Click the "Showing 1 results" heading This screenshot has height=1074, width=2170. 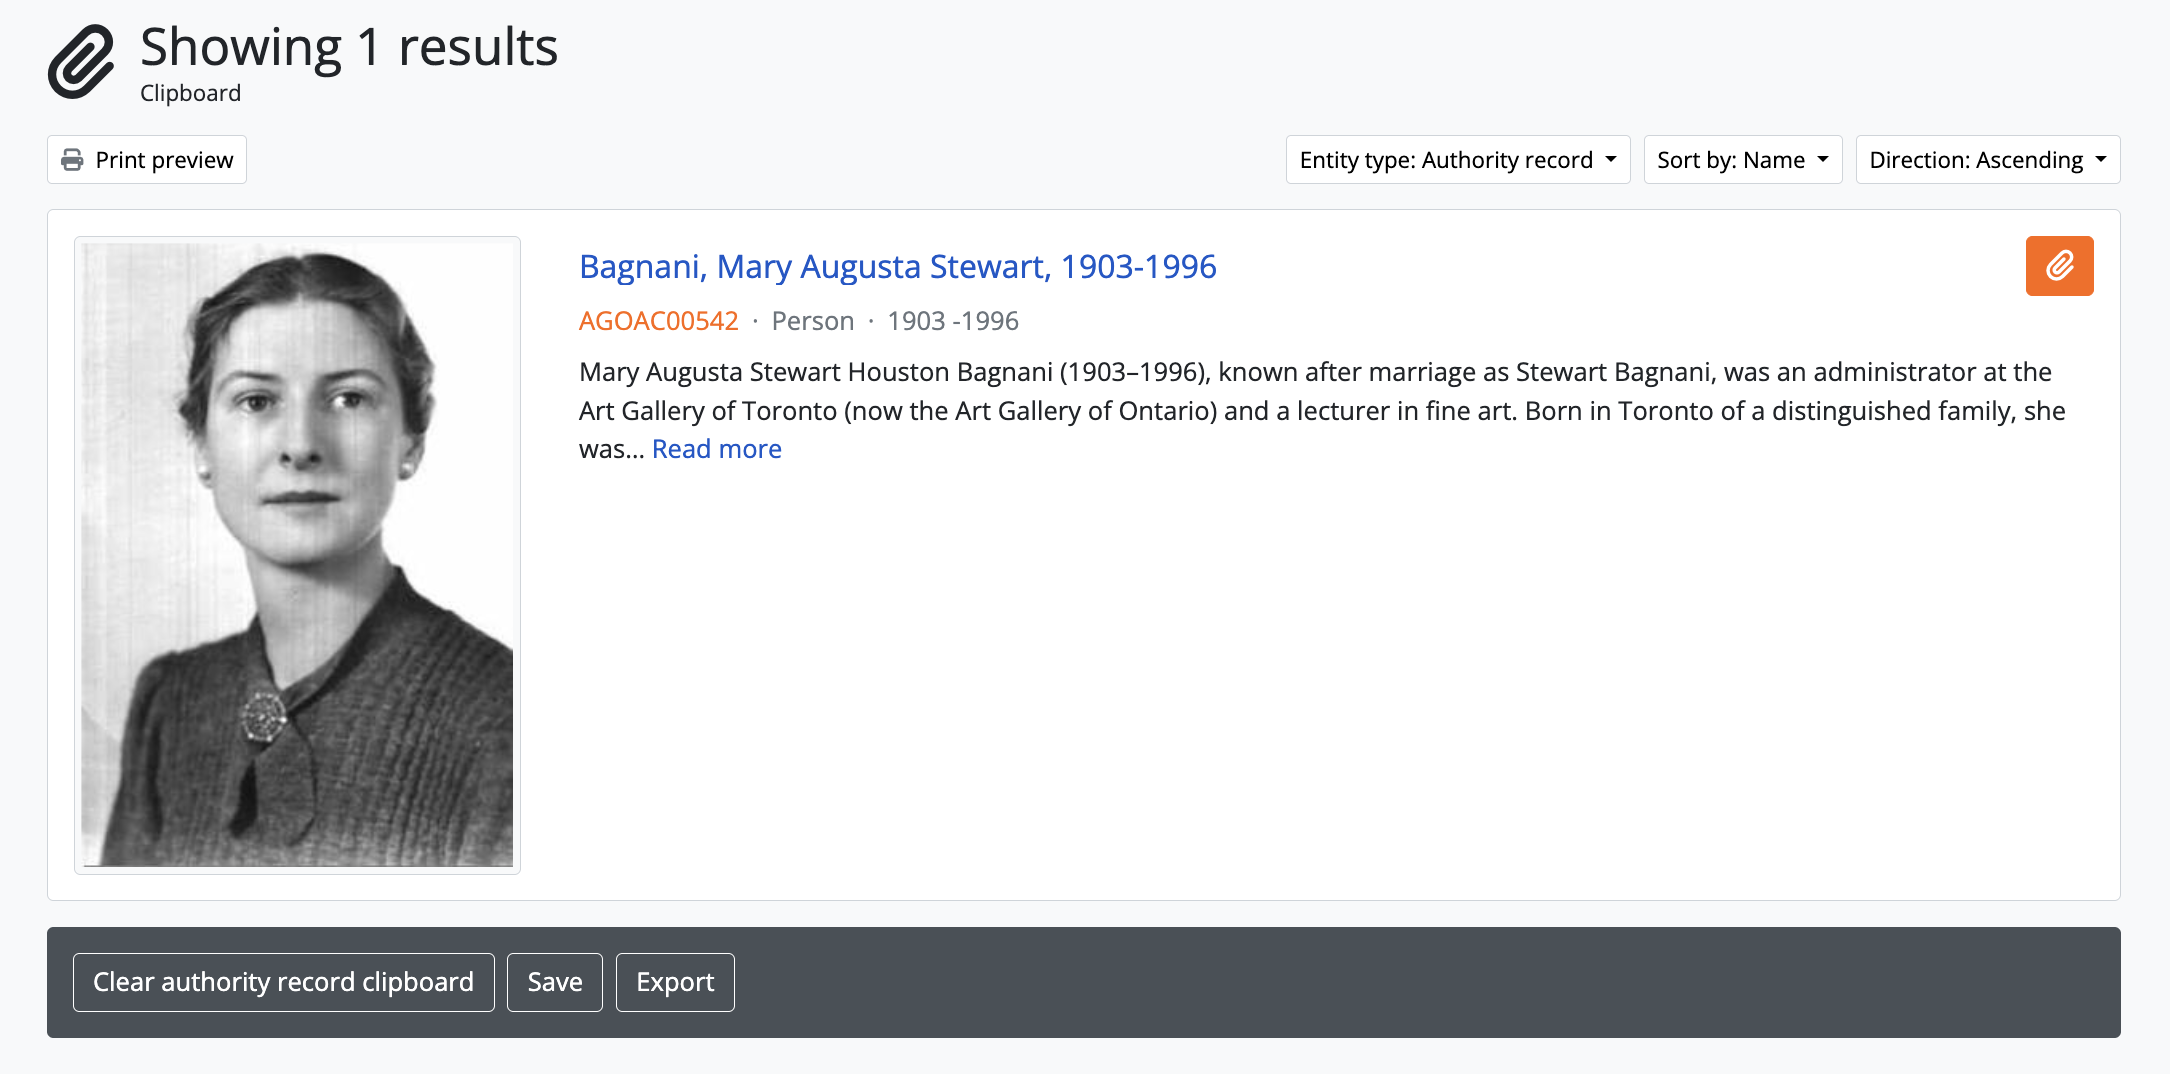click(349, 47)
